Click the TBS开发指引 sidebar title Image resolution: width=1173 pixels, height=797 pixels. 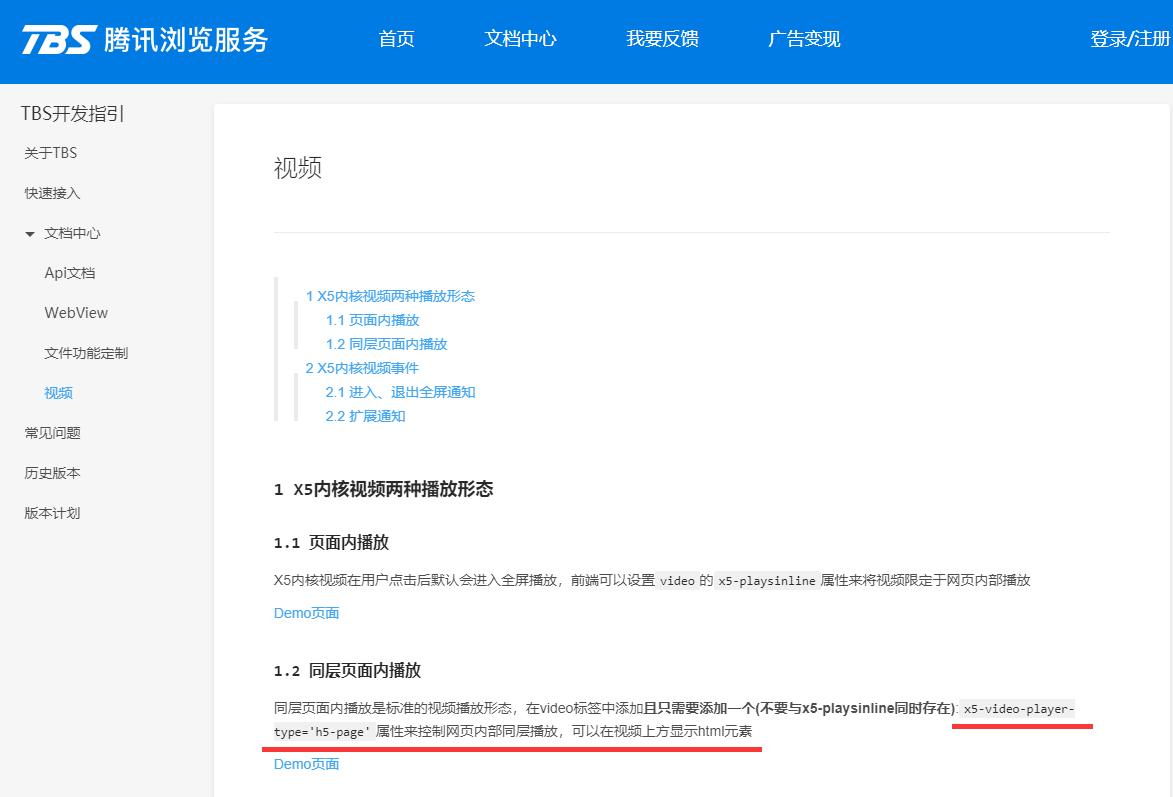coord(73,114)
